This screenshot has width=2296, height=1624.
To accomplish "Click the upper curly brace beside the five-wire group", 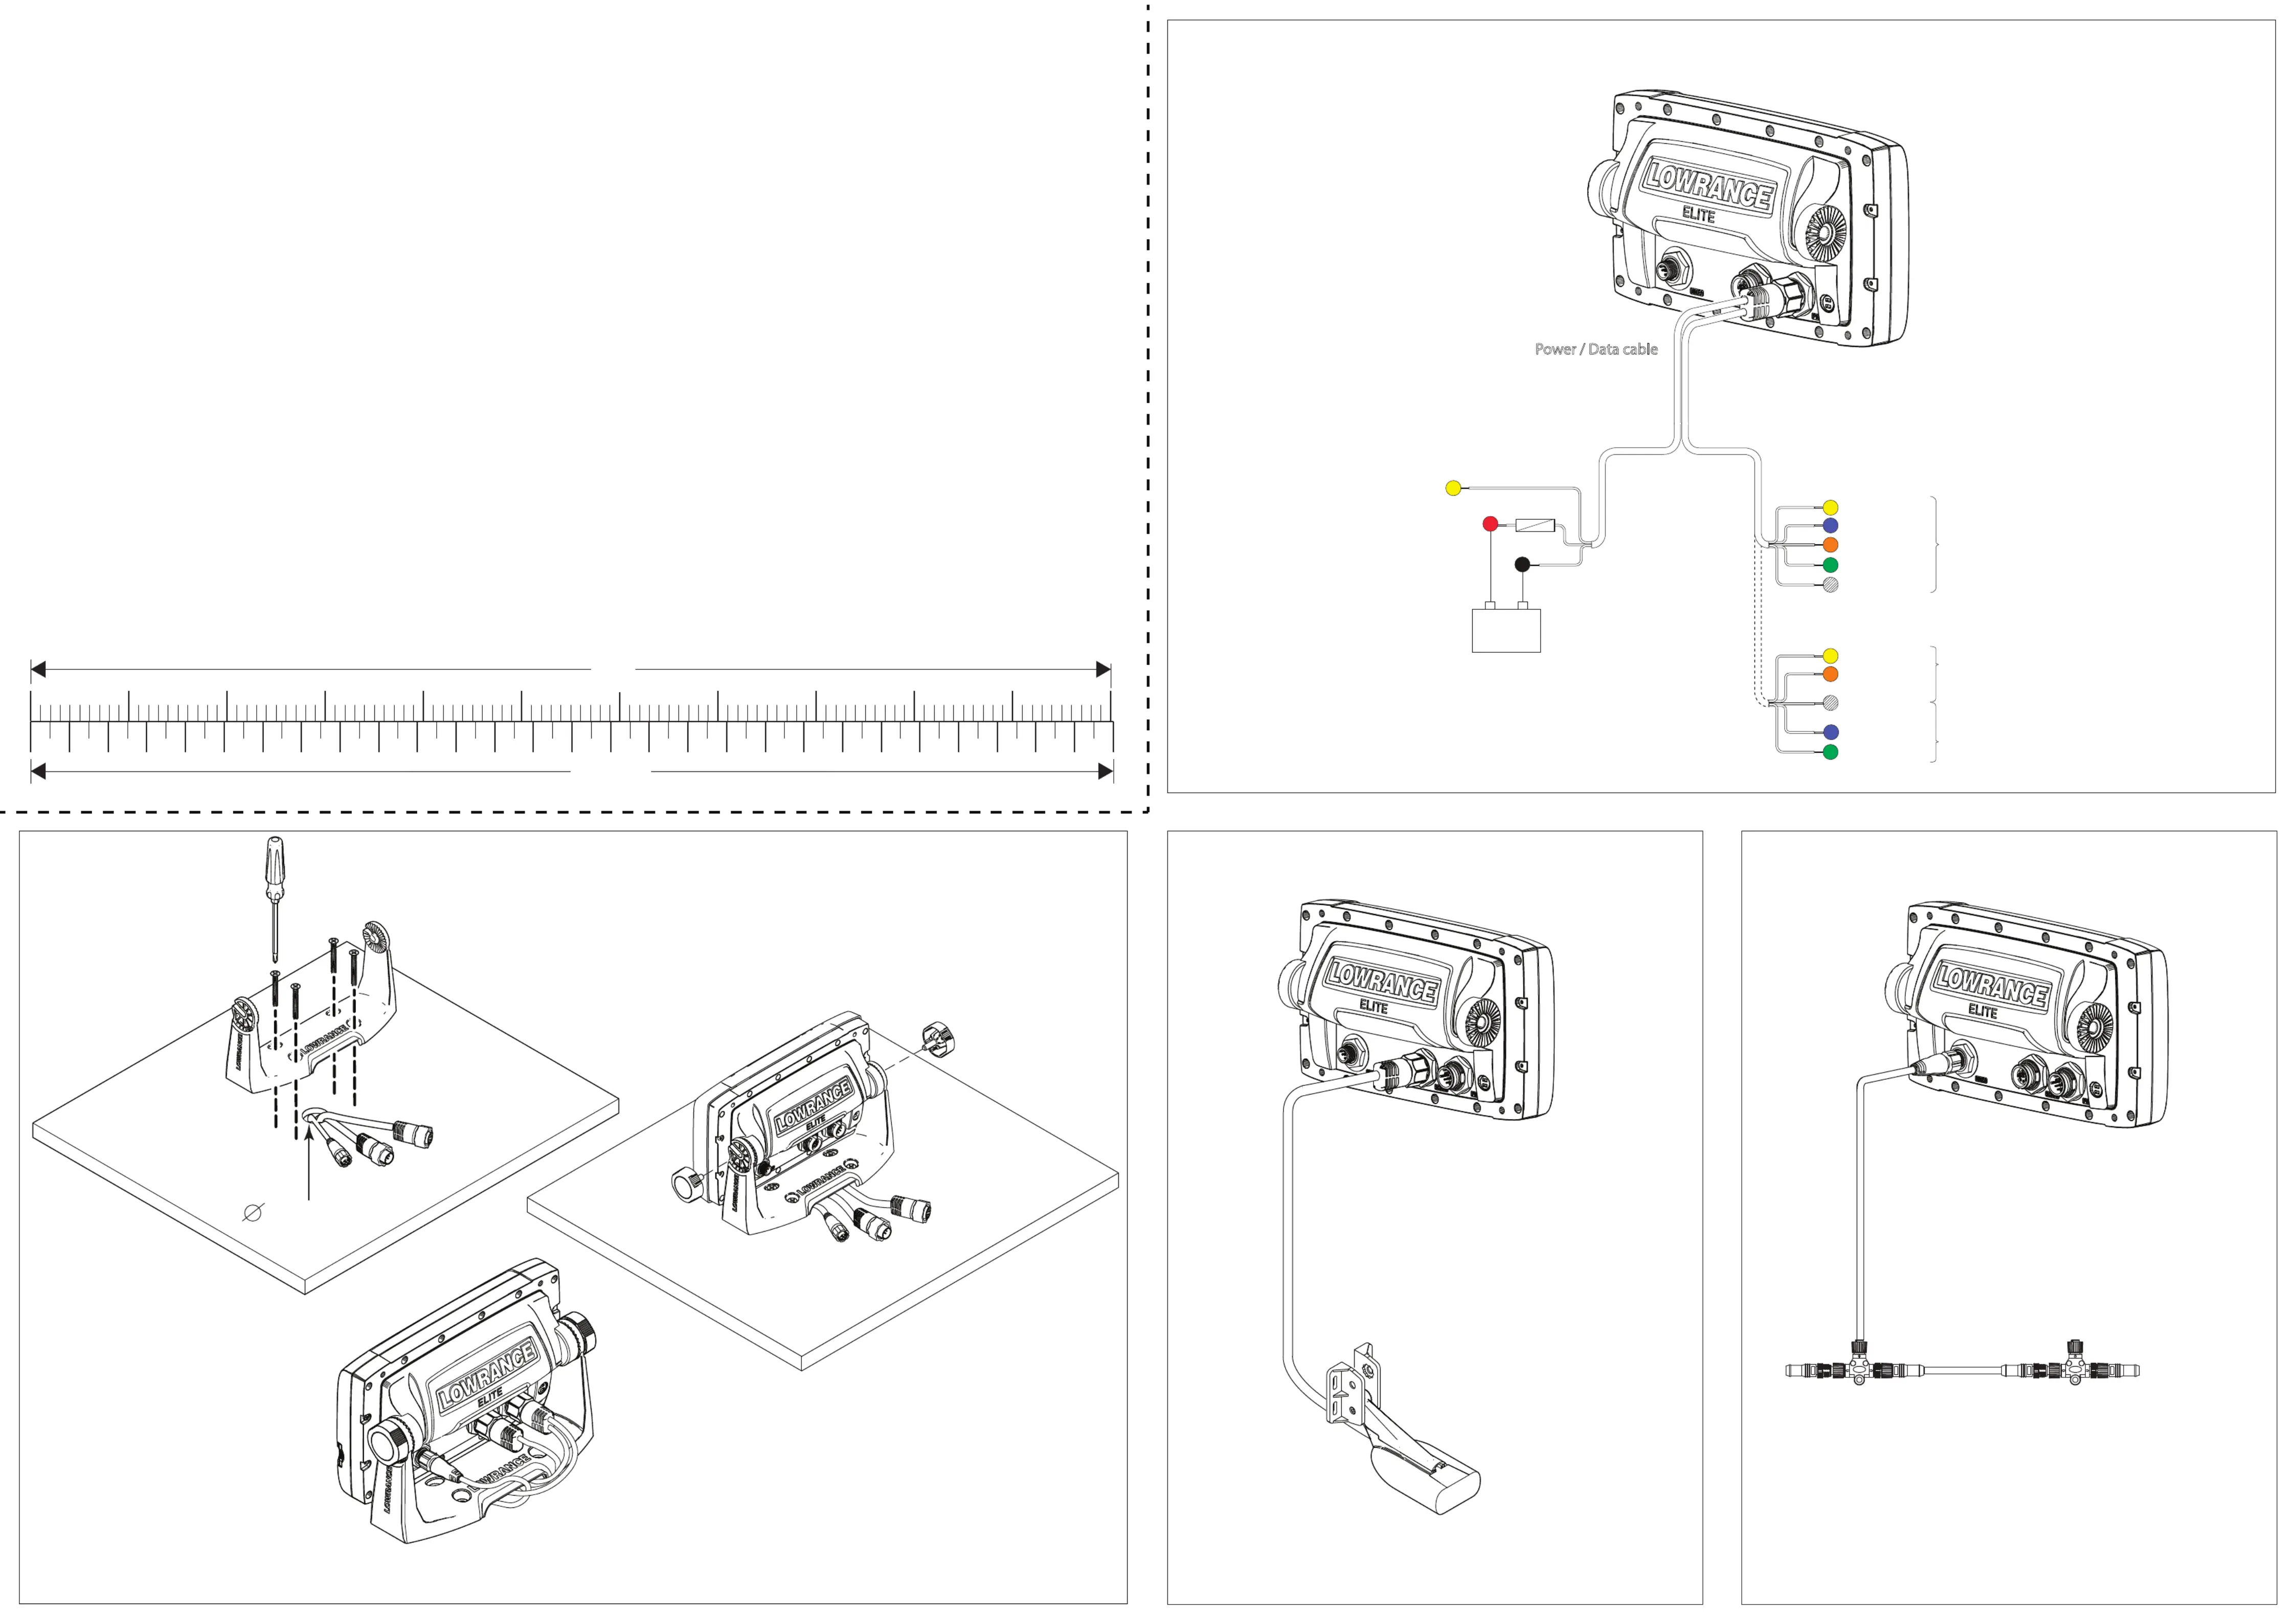I will click(1935, 545).
